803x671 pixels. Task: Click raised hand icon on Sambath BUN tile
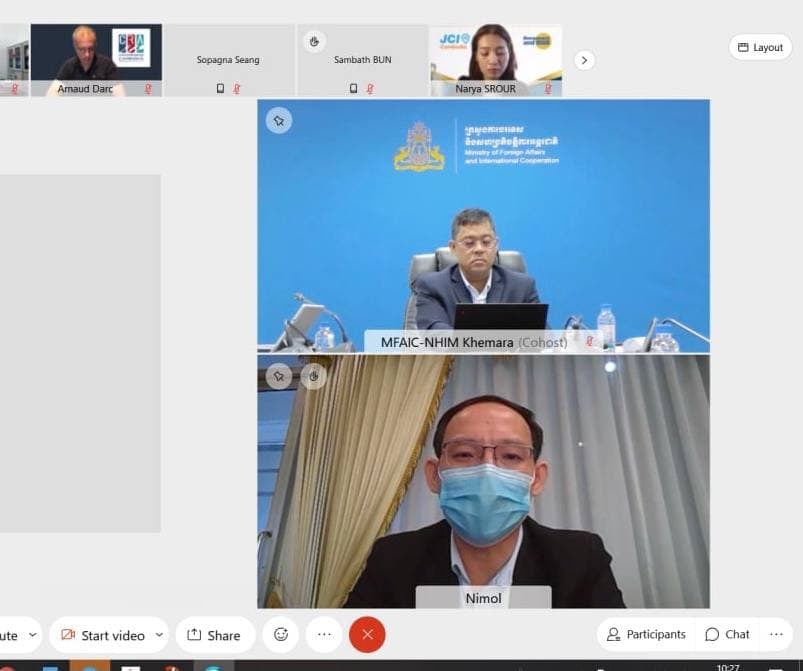(x=314, y=41)
